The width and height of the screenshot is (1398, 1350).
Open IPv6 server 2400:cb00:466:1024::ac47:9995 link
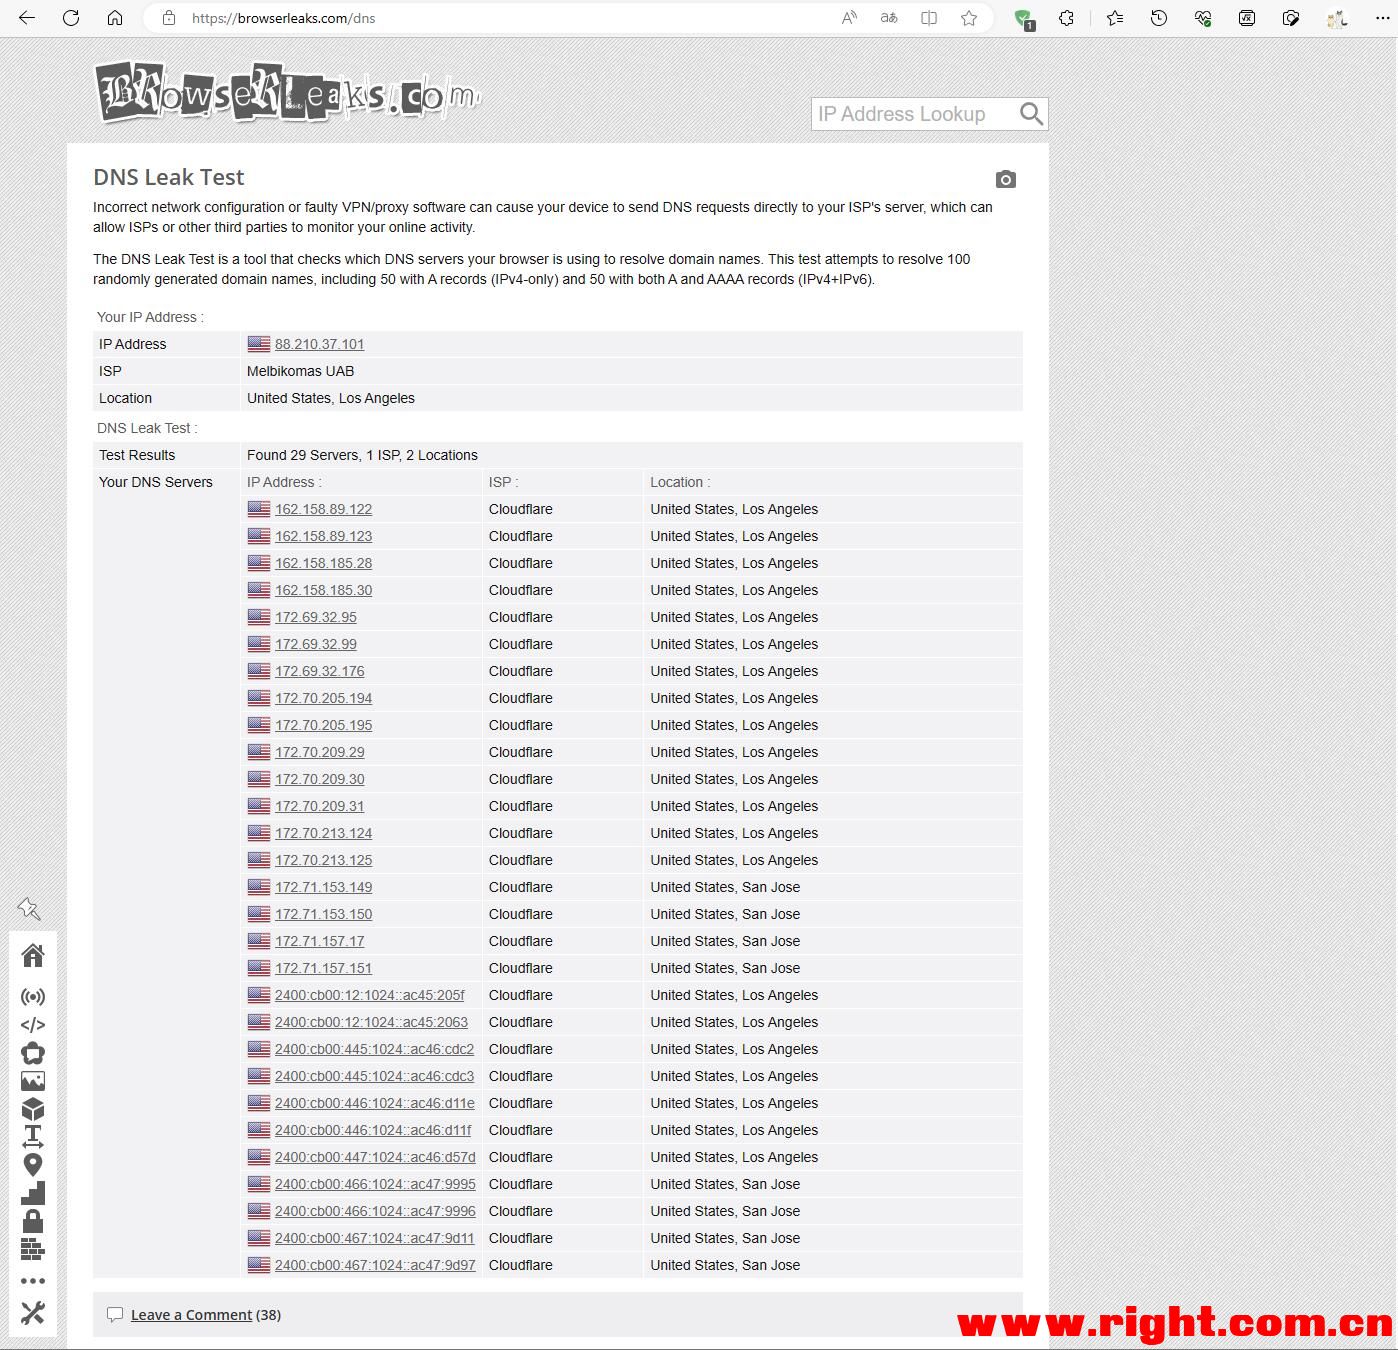coord(375,1184)
